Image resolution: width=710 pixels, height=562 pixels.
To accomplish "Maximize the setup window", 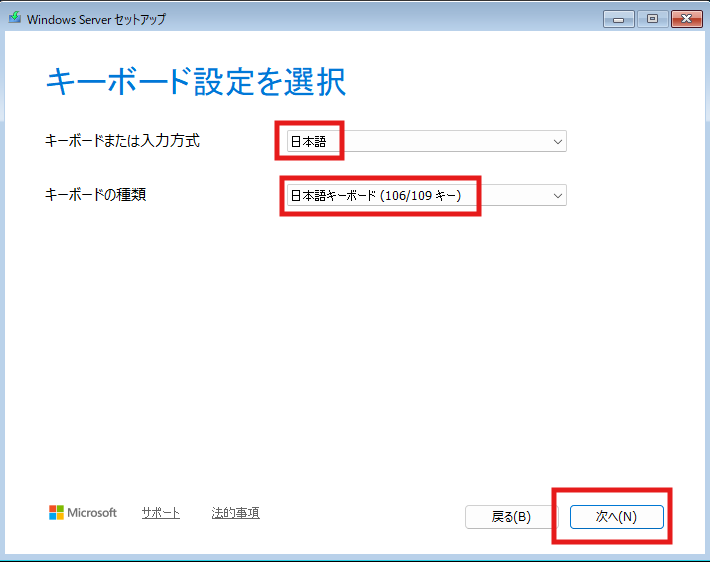I will 652,19.
